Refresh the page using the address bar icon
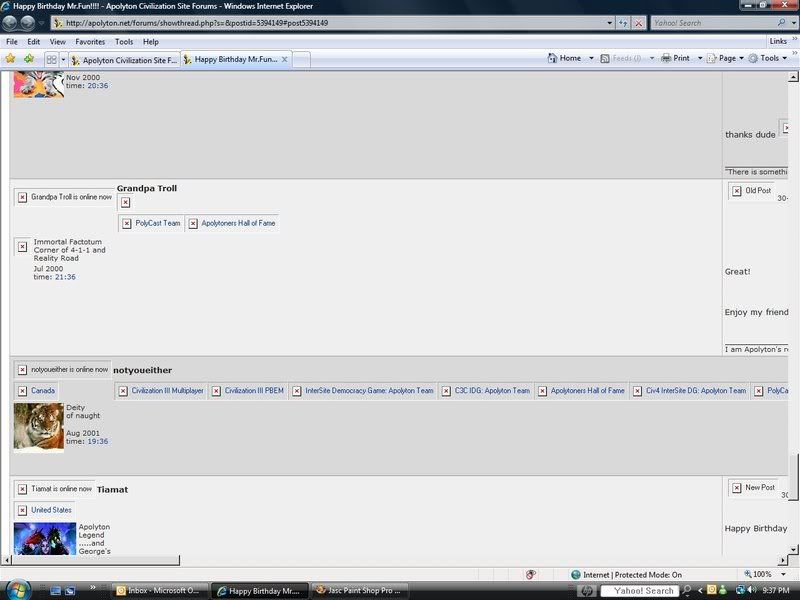Viewport: 800px width, 600px height. click(x=623, y=23)
